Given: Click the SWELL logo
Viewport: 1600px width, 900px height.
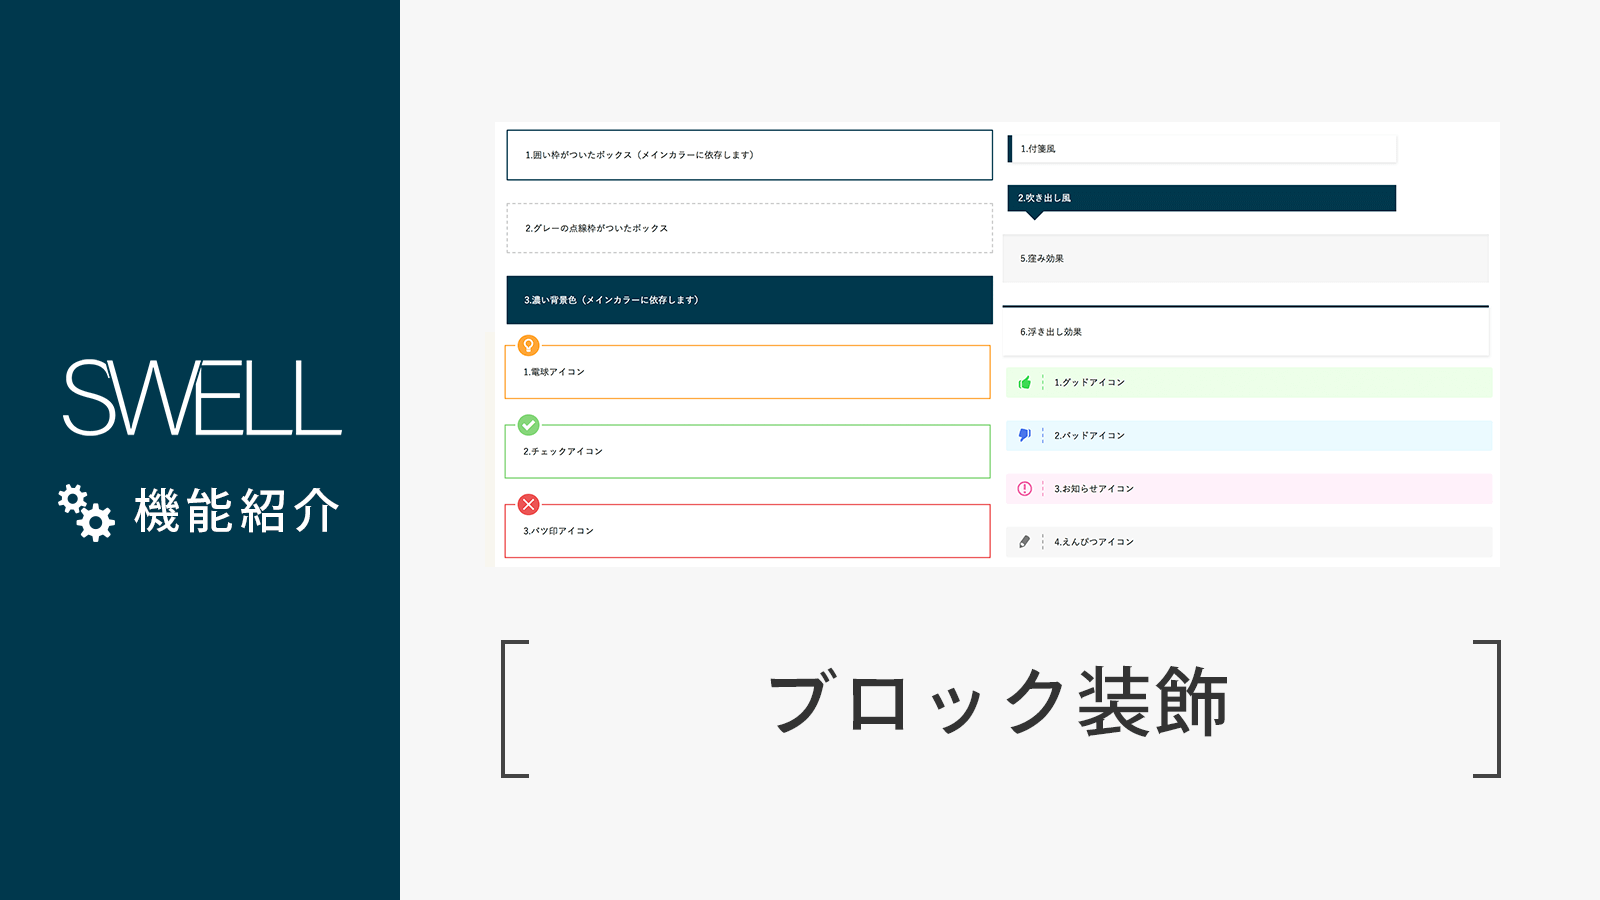Looking at the screenshot, I should pyautogui.click(x=203, y=398).
